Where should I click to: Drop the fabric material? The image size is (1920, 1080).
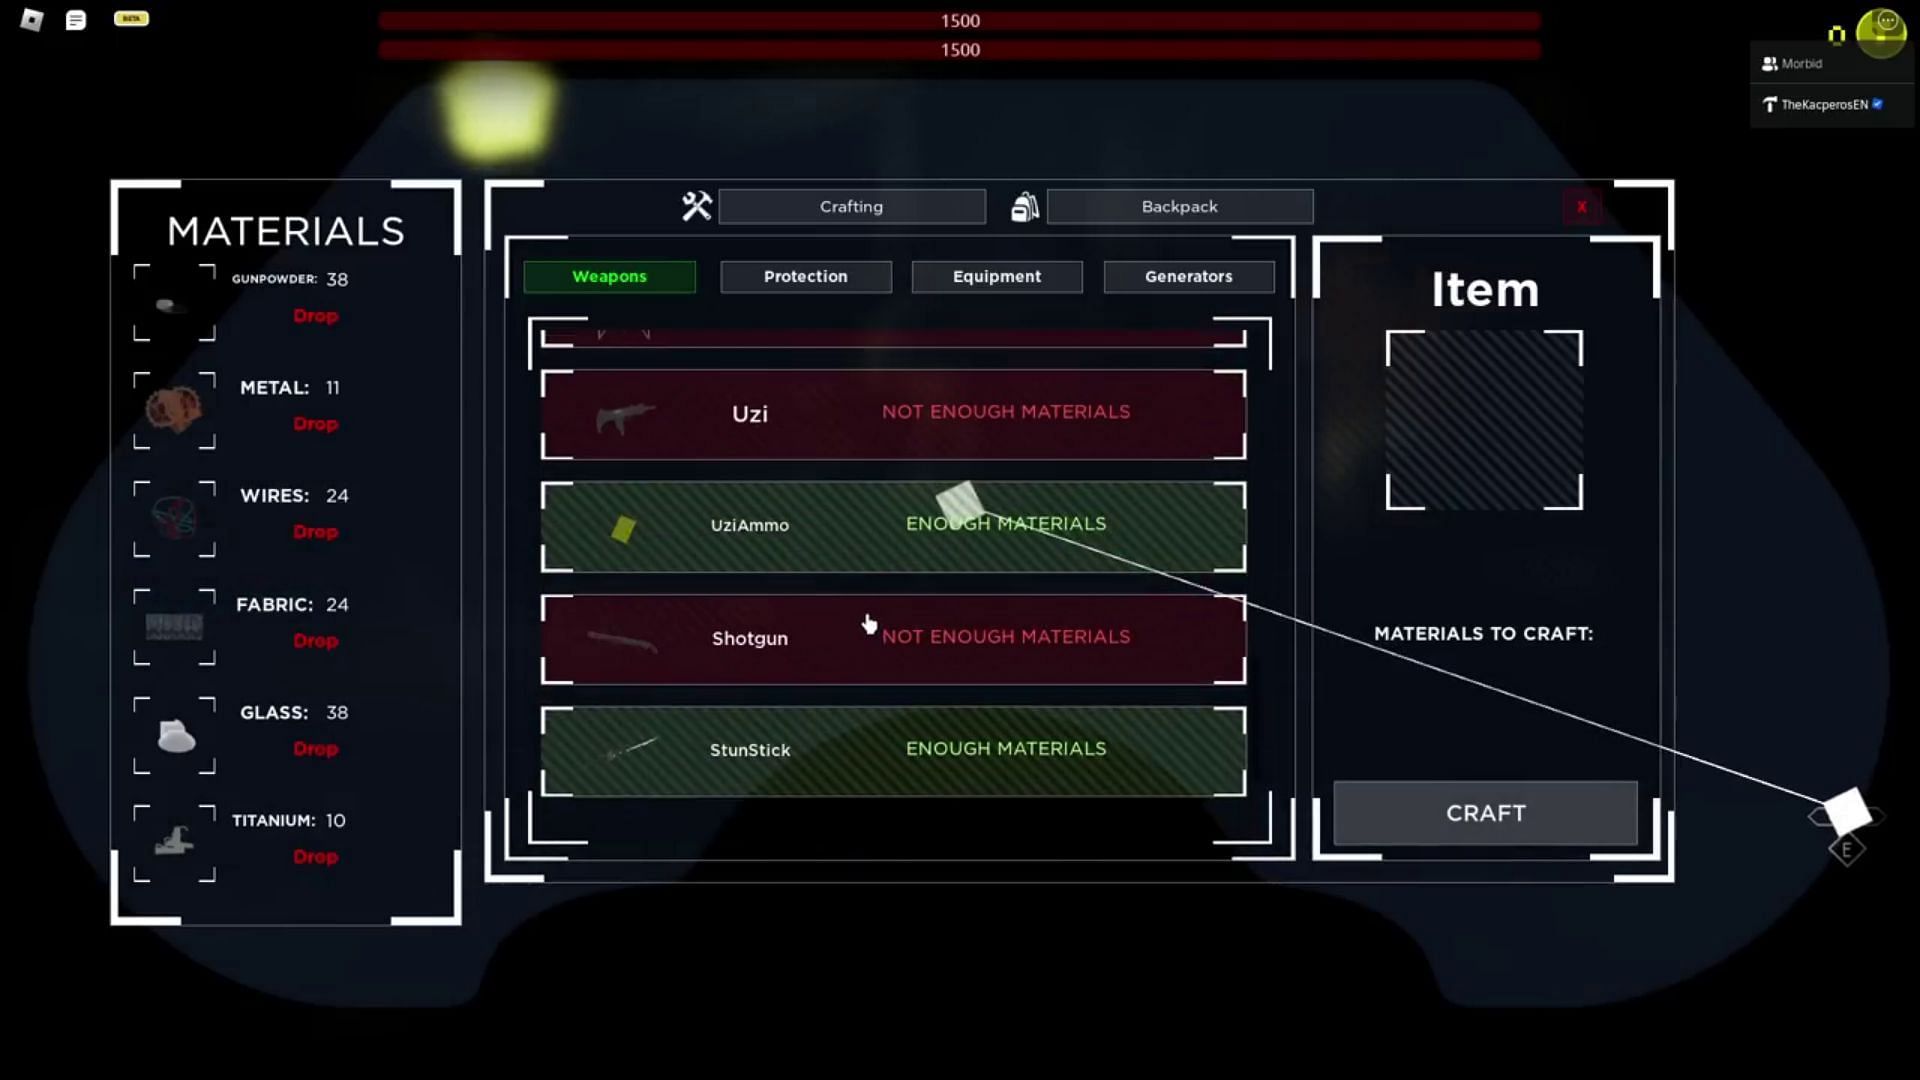(313, 640)
